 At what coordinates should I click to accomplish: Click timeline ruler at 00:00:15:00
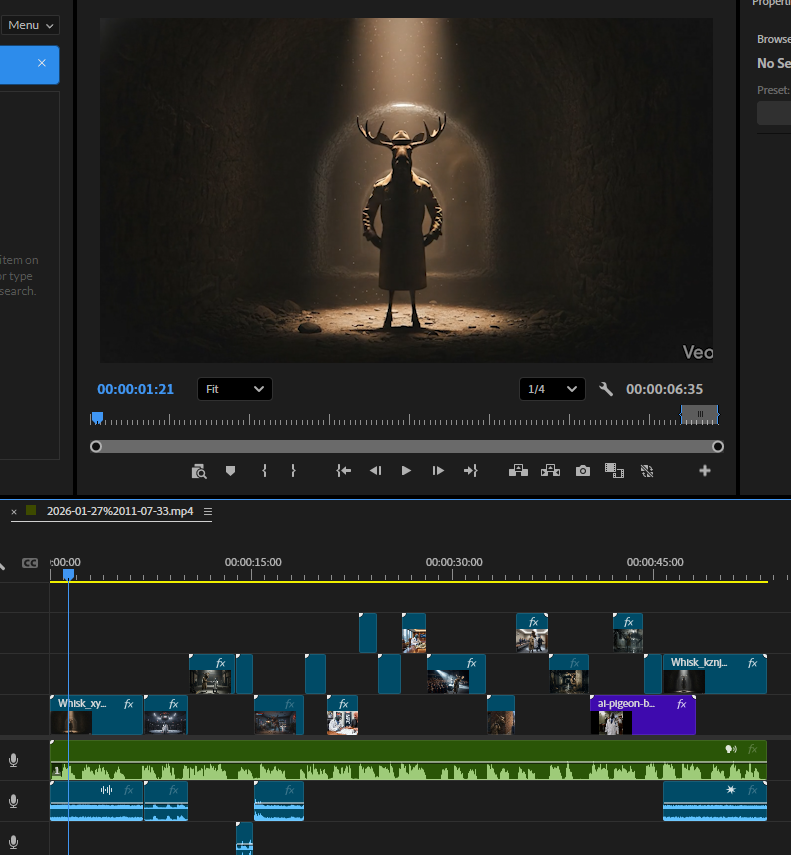coord(251,562)
